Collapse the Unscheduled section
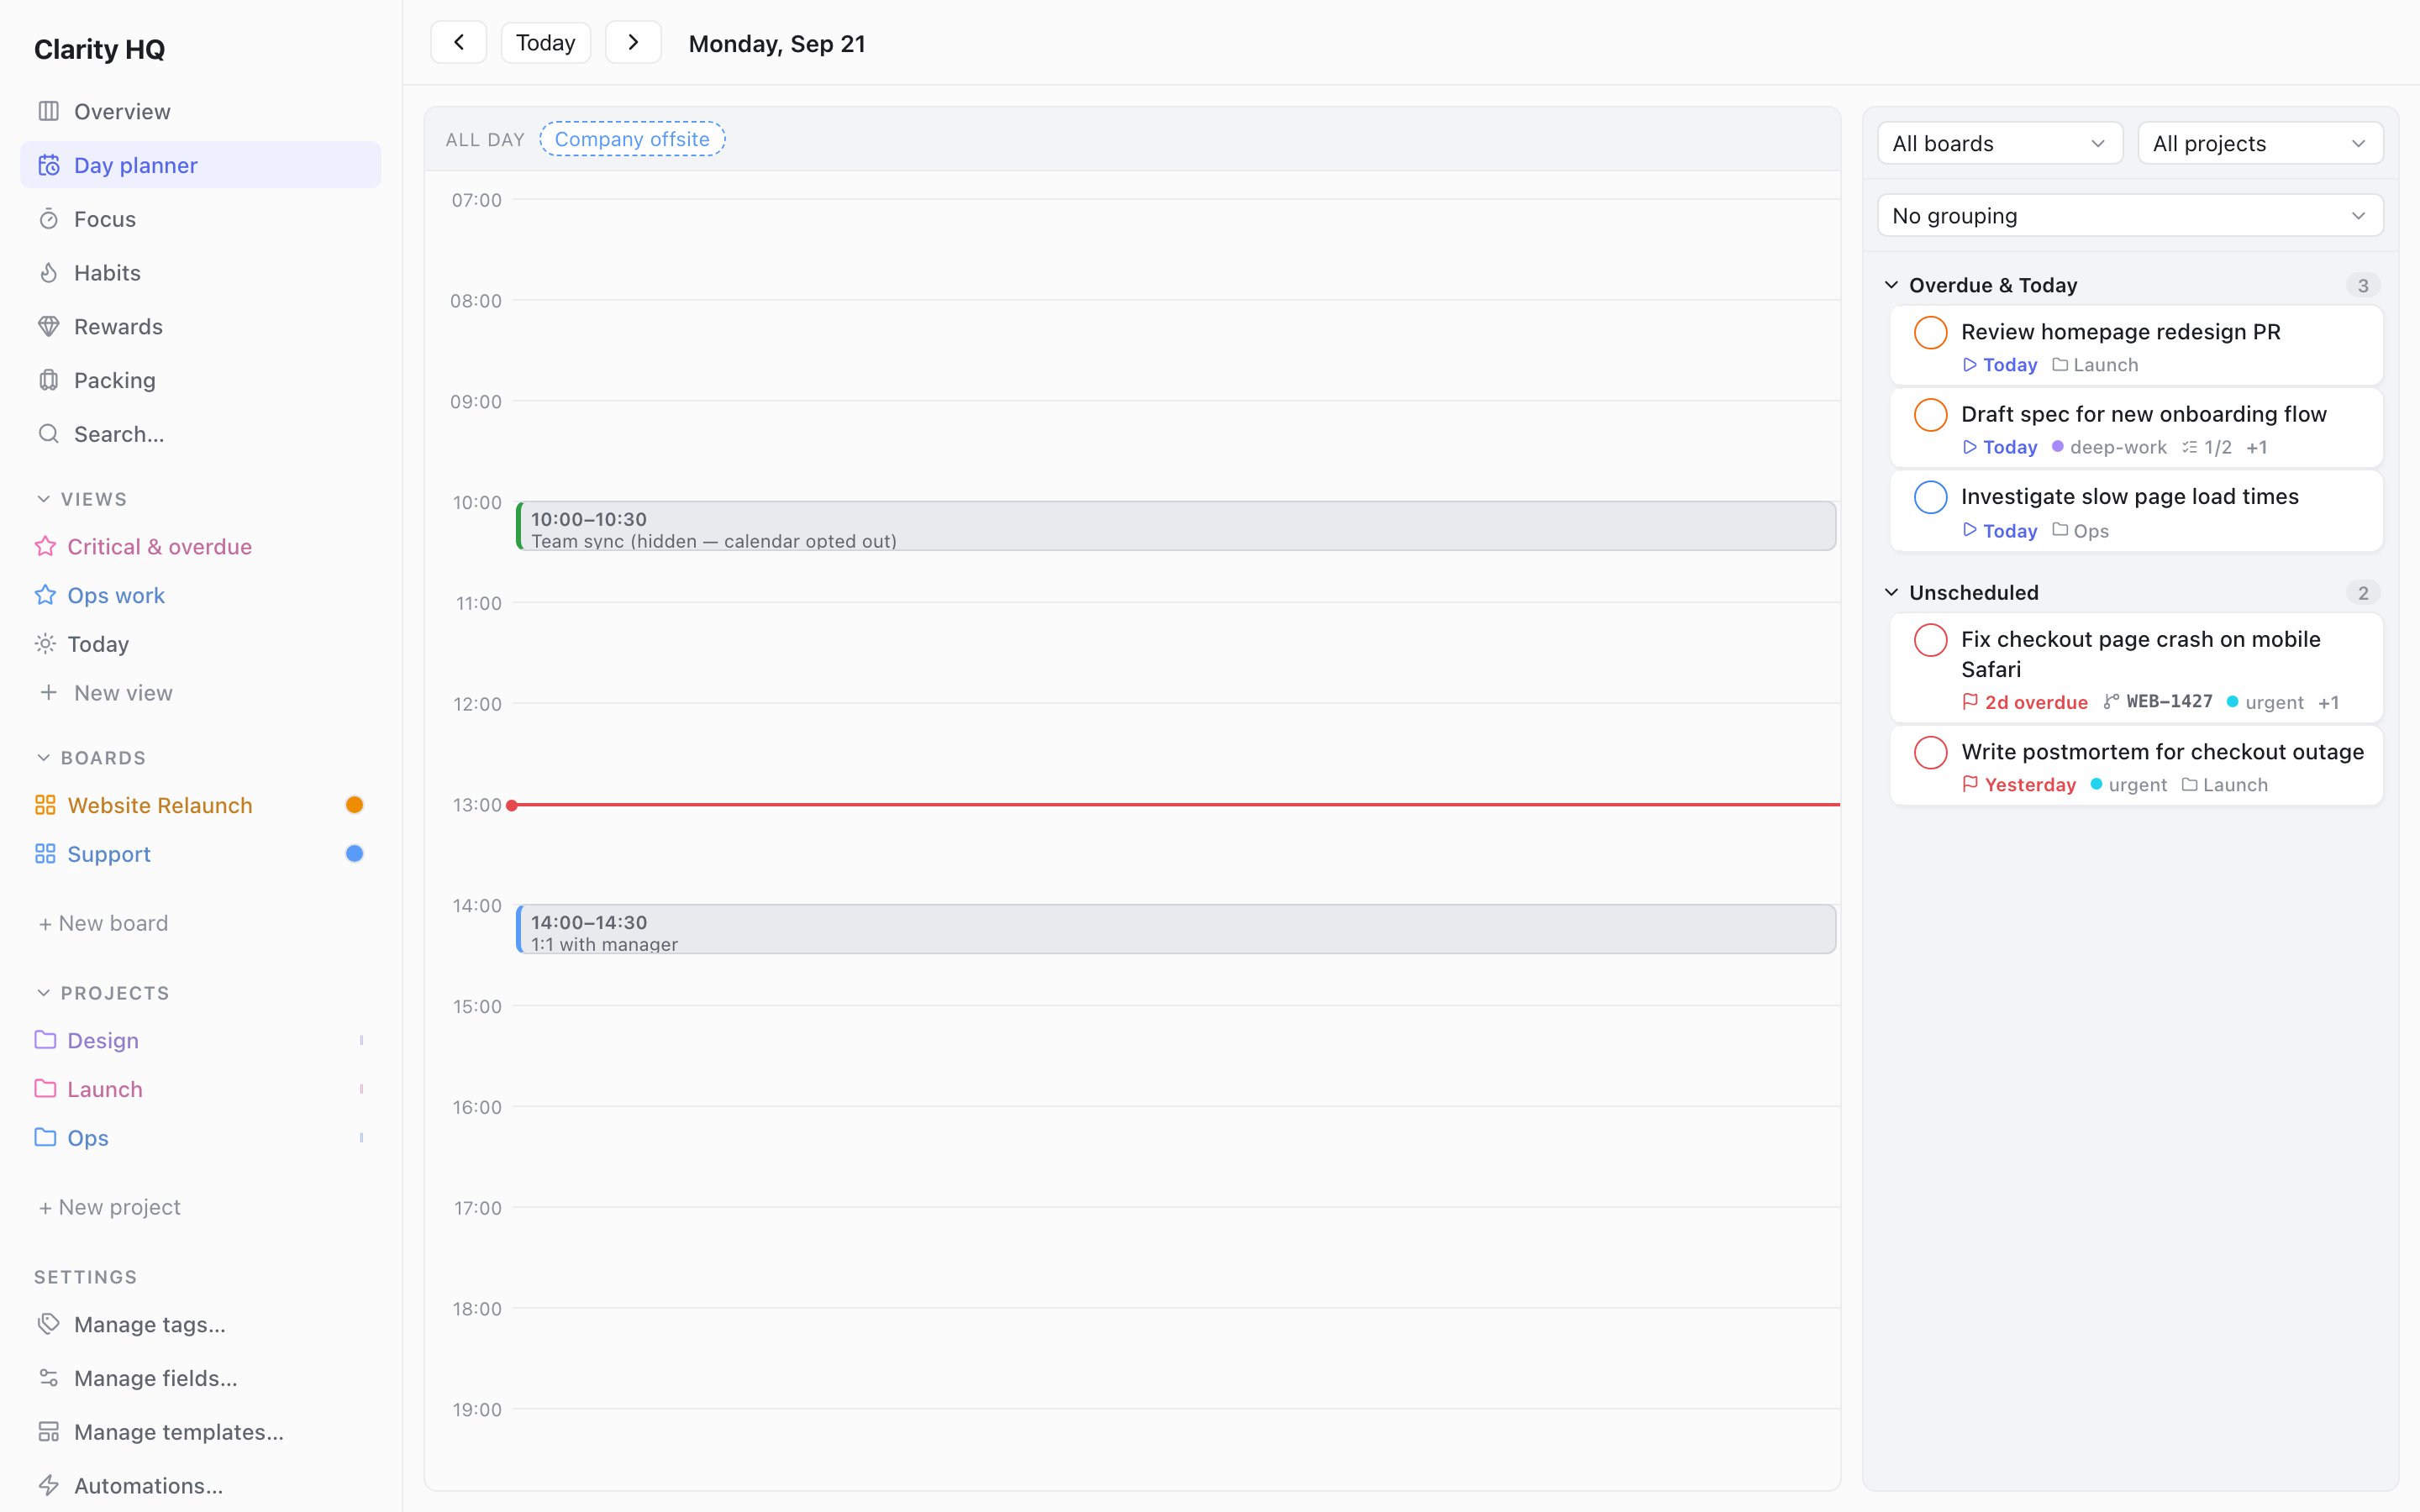The height and width of the screenshot is (1512, 2420). pos(1891,592)
